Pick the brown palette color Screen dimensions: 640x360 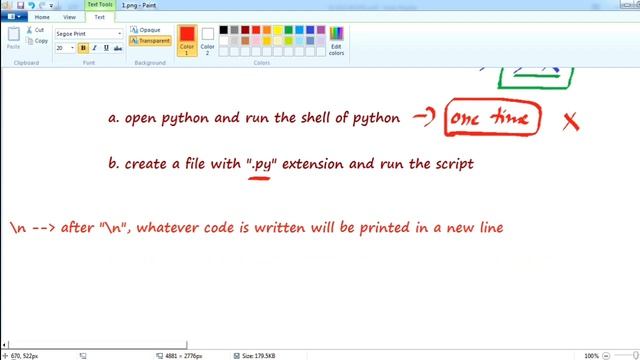point(245,40)
